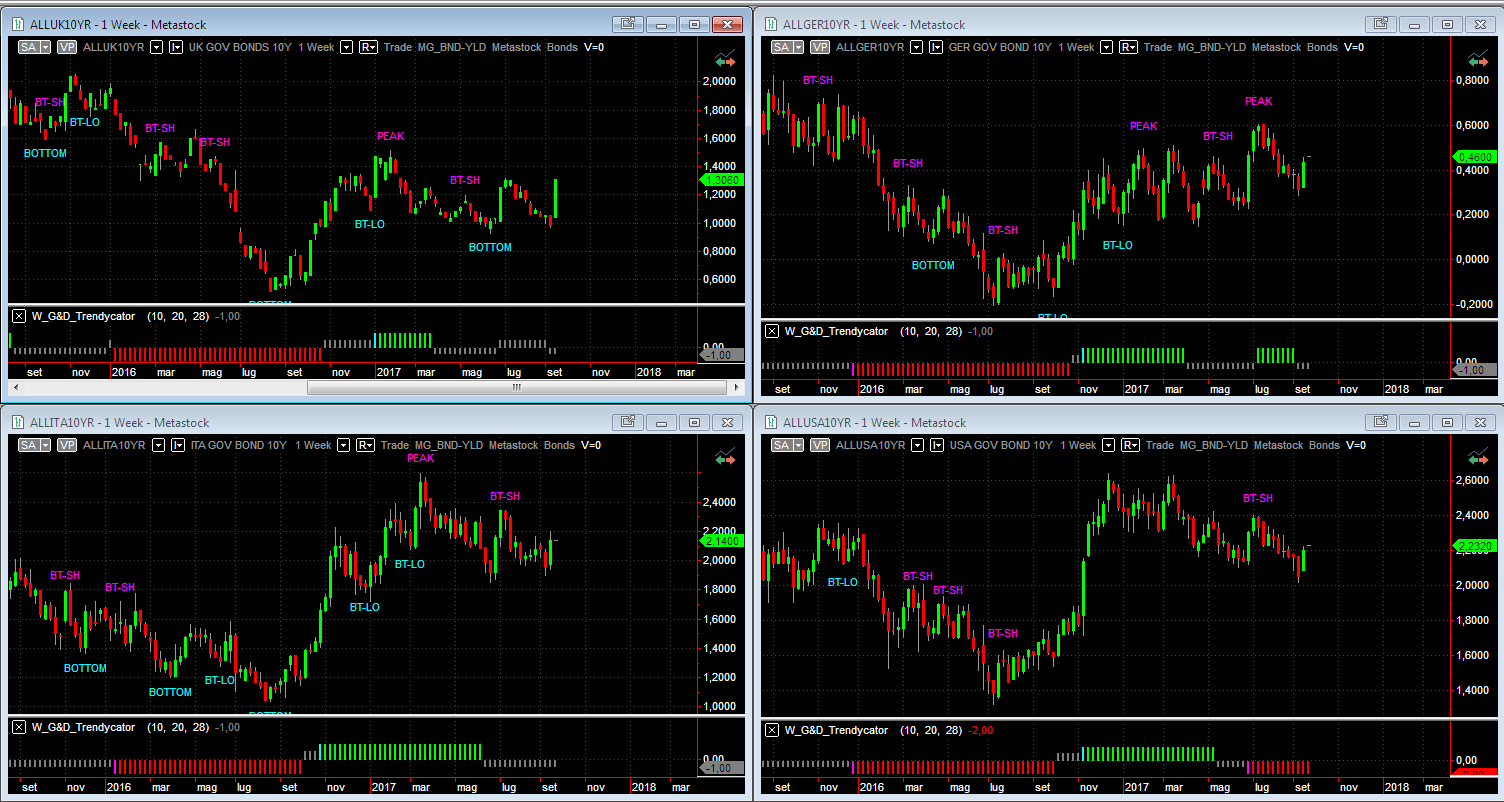Click the Trade label in ALLUSA10YR chart
Screen dimensions: 1504x802
click(1161, 445)
